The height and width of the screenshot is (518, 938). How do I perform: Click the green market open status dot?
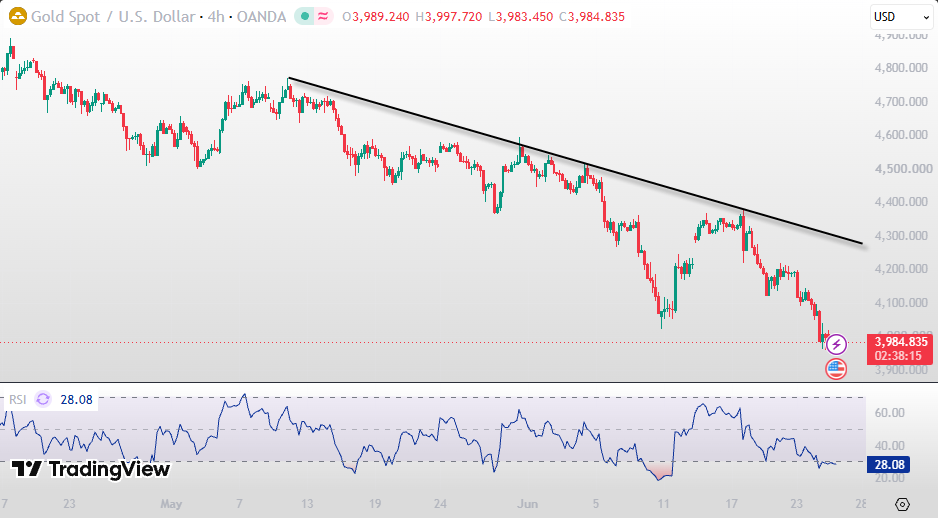click(x=305, y=17)
